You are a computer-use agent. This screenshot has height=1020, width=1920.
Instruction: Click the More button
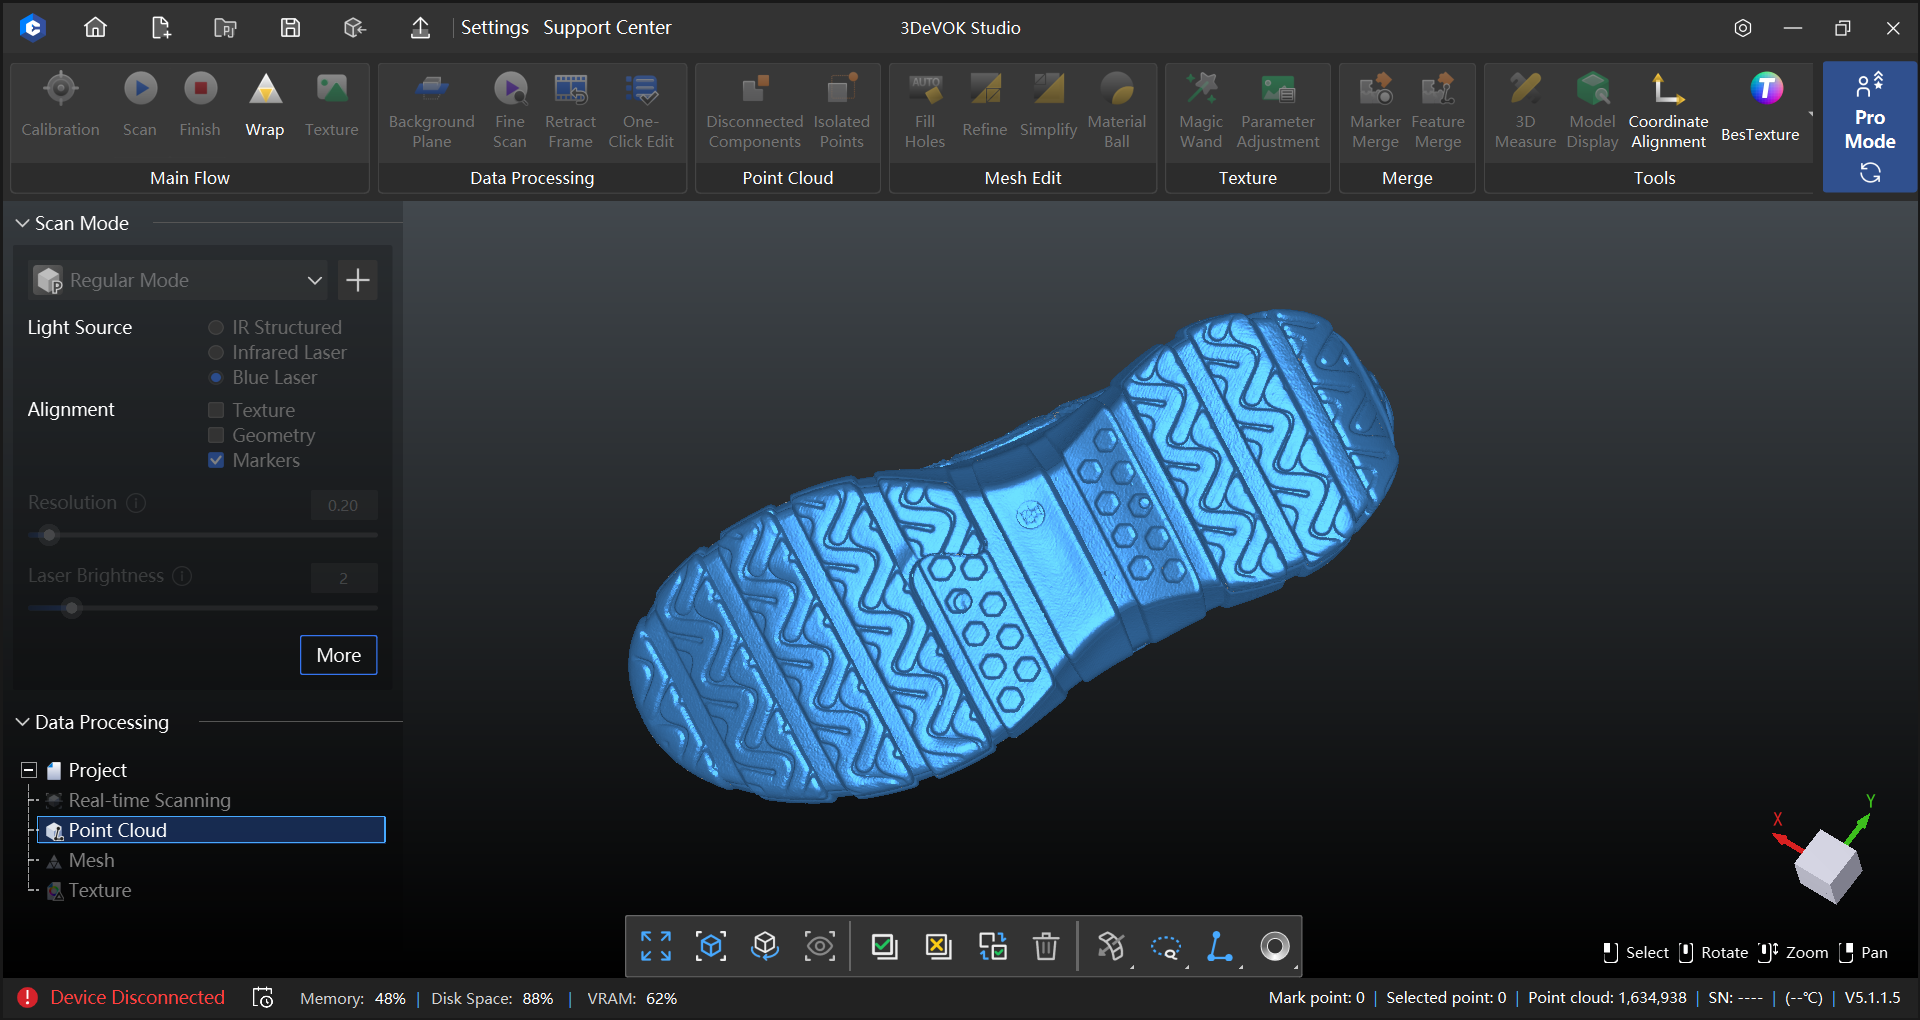tap(339, 655)
